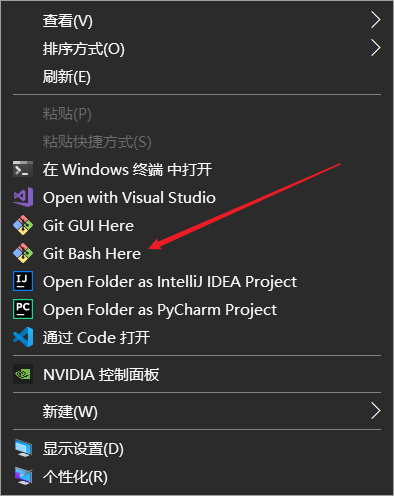Open NVIDIA 控制面板
Viewport: 394px width, 496px height.
[x=197, y=374]
